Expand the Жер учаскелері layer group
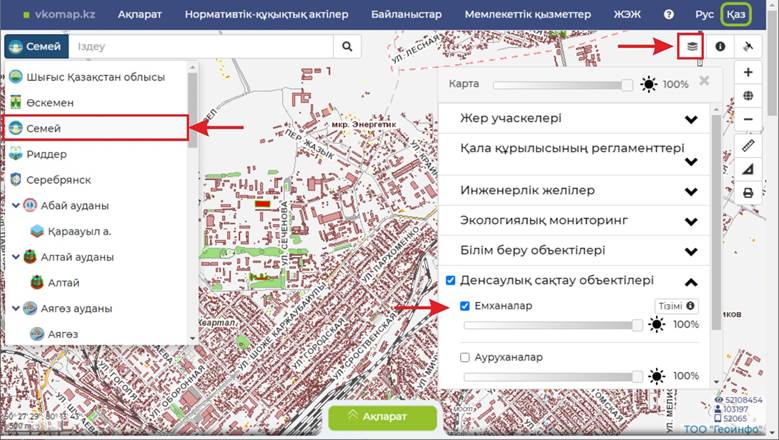 [690, 119]
